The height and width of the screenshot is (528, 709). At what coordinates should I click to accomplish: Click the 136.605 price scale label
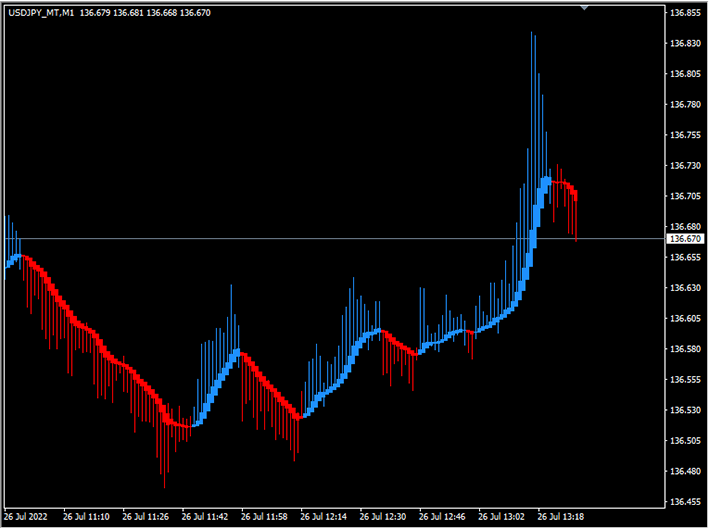[685, 318]
